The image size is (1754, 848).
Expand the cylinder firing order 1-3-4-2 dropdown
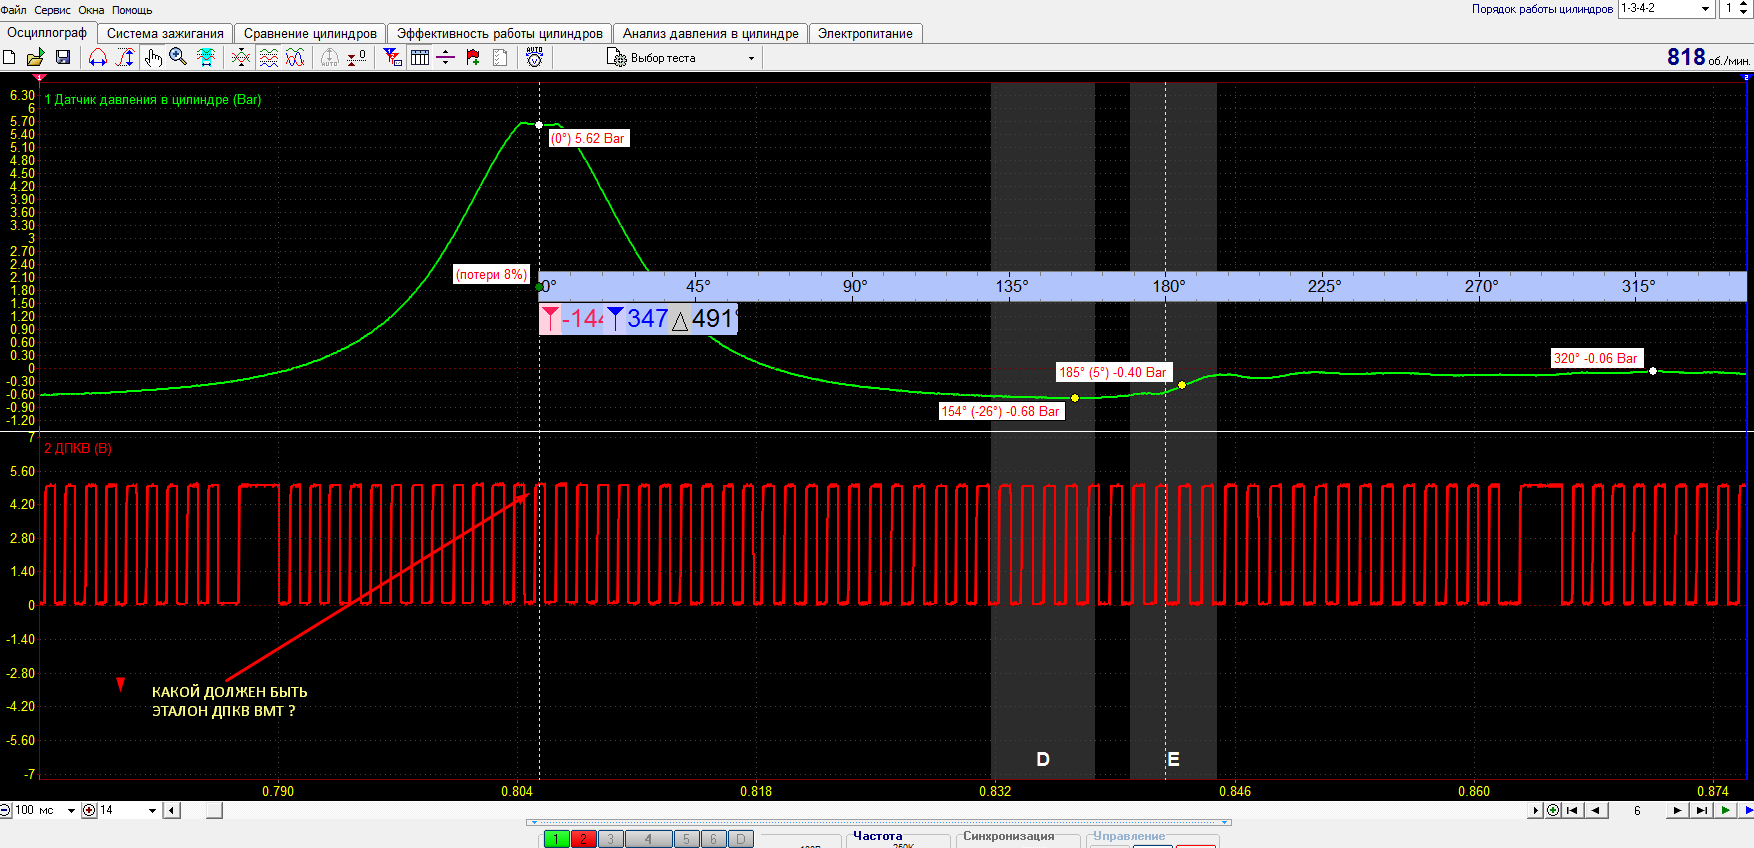[1706, 8]
